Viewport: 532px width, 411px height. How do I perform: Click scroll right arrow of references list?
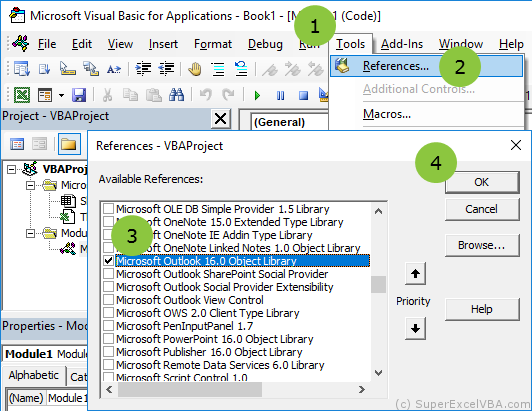point(362,389)
